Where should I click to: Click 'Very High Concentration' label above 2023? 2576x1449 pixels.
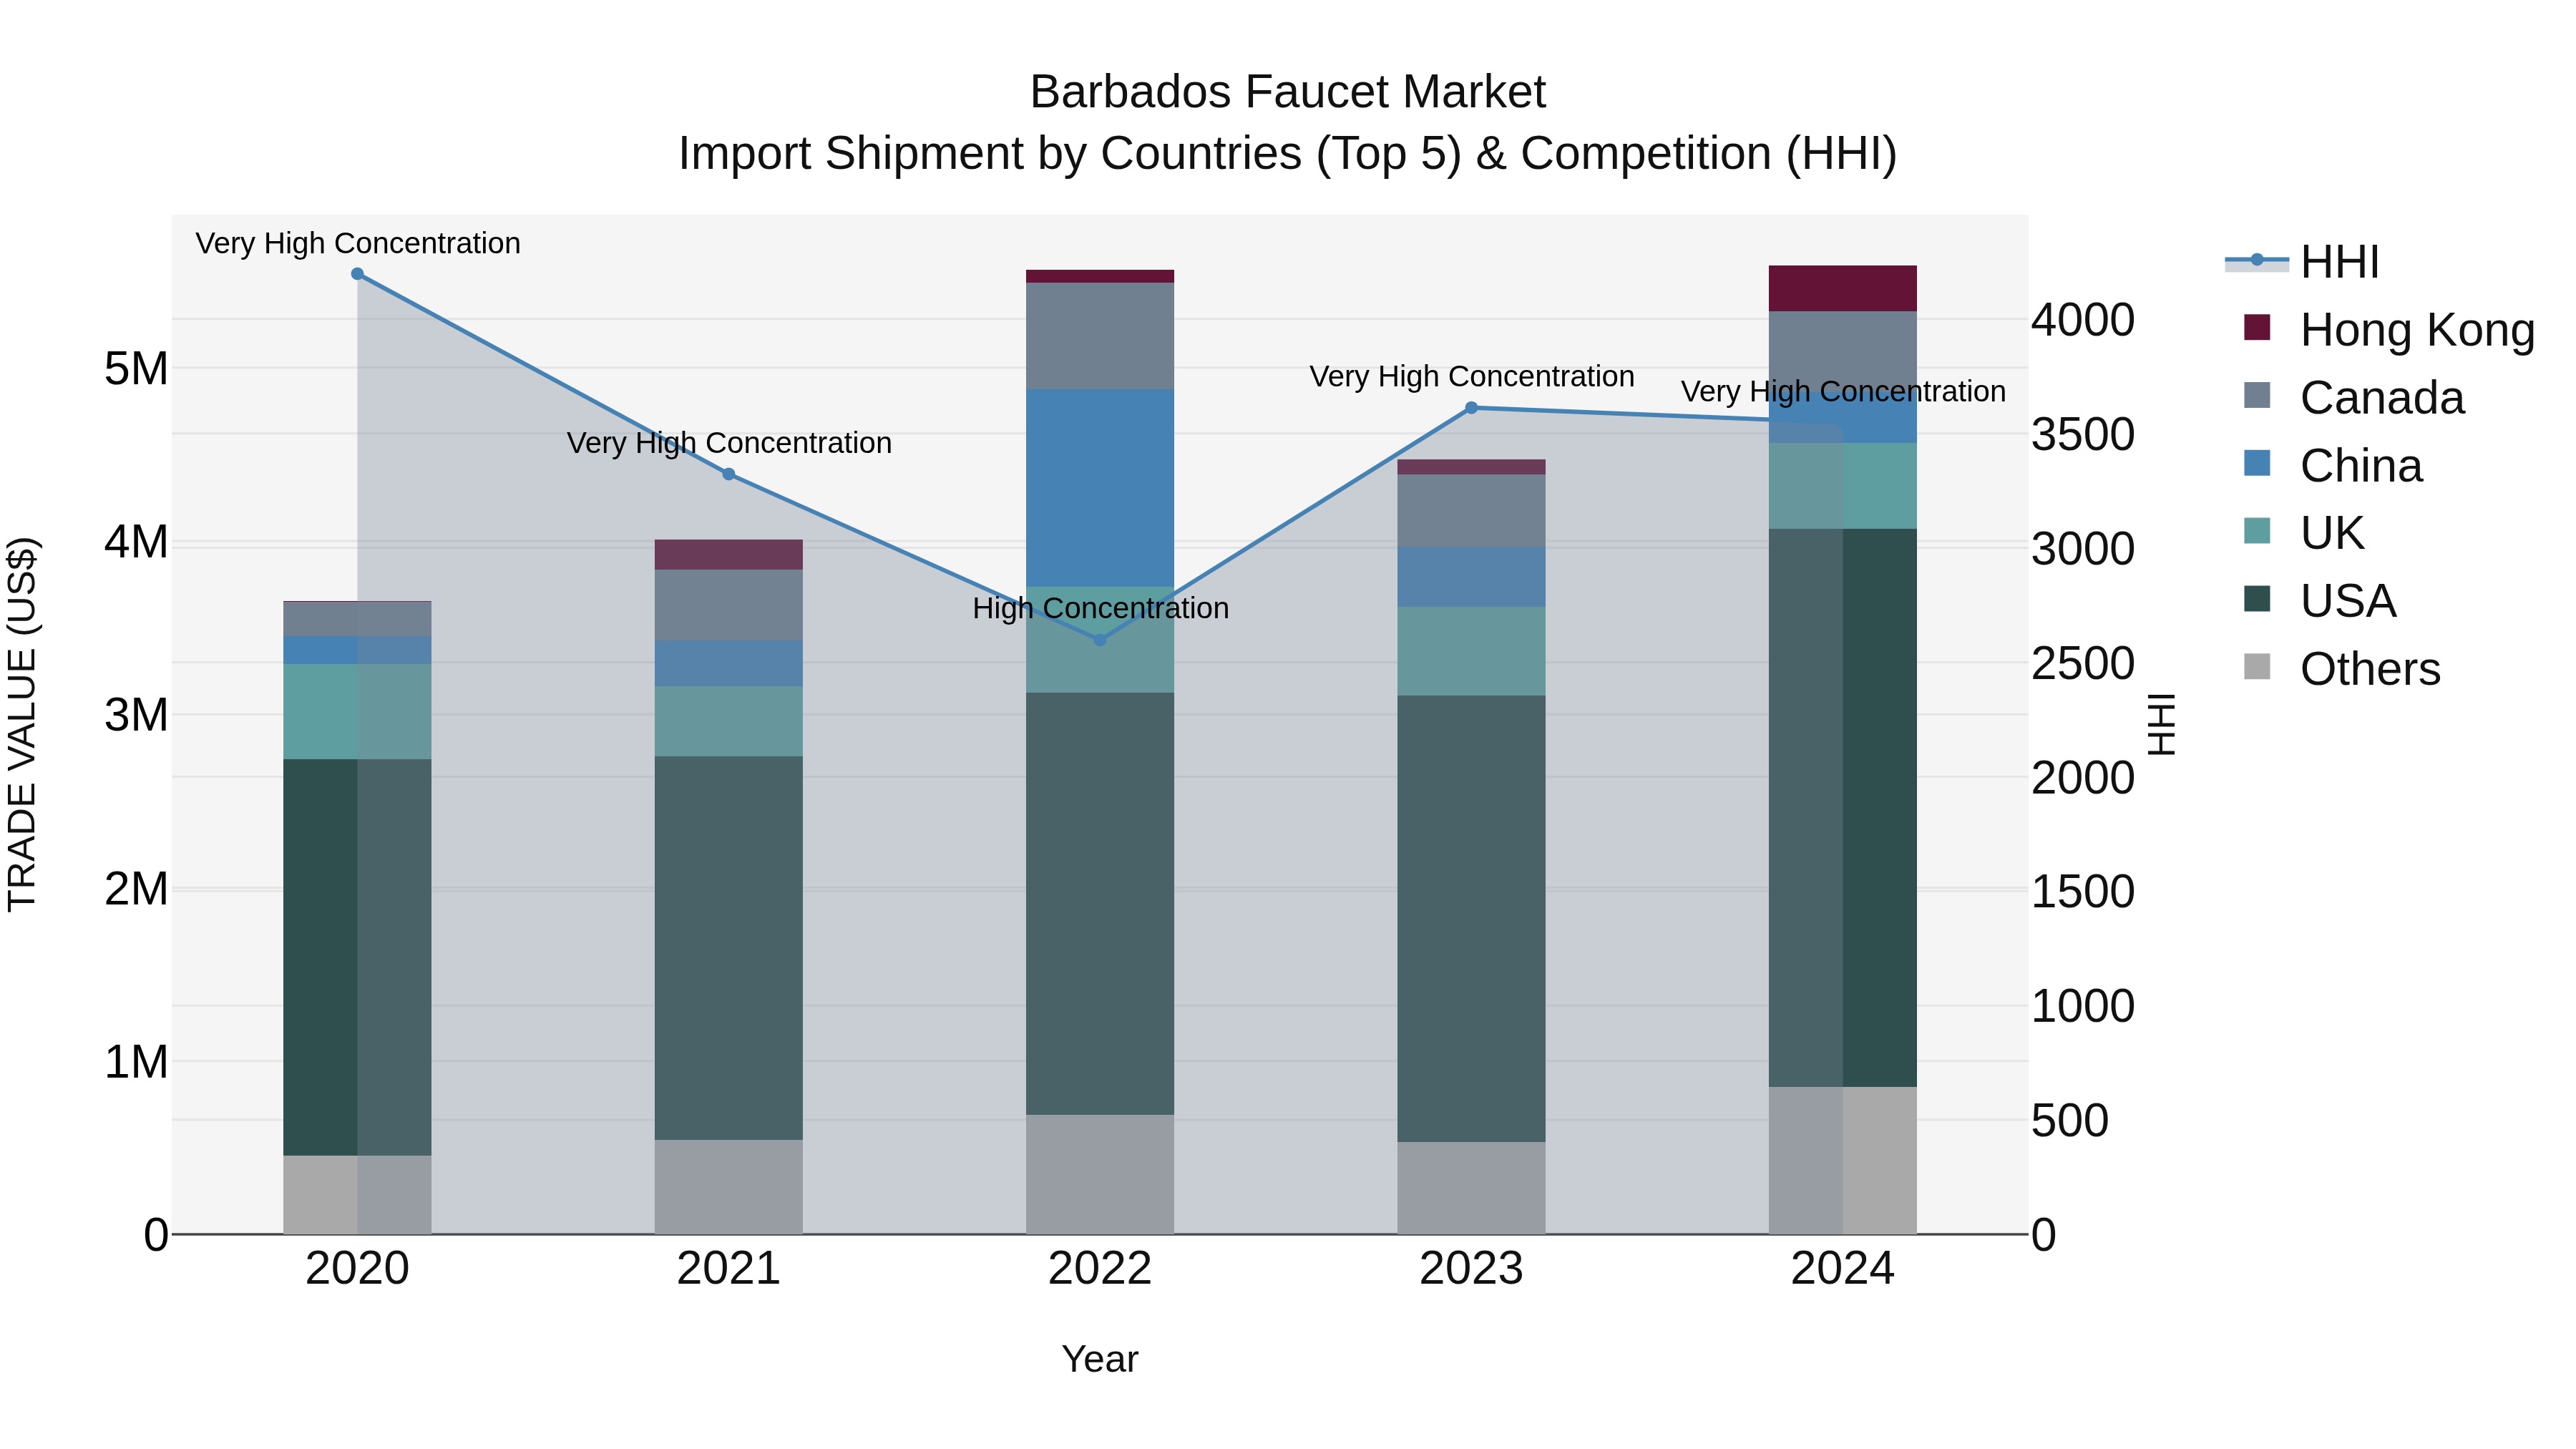point(1472,376)
